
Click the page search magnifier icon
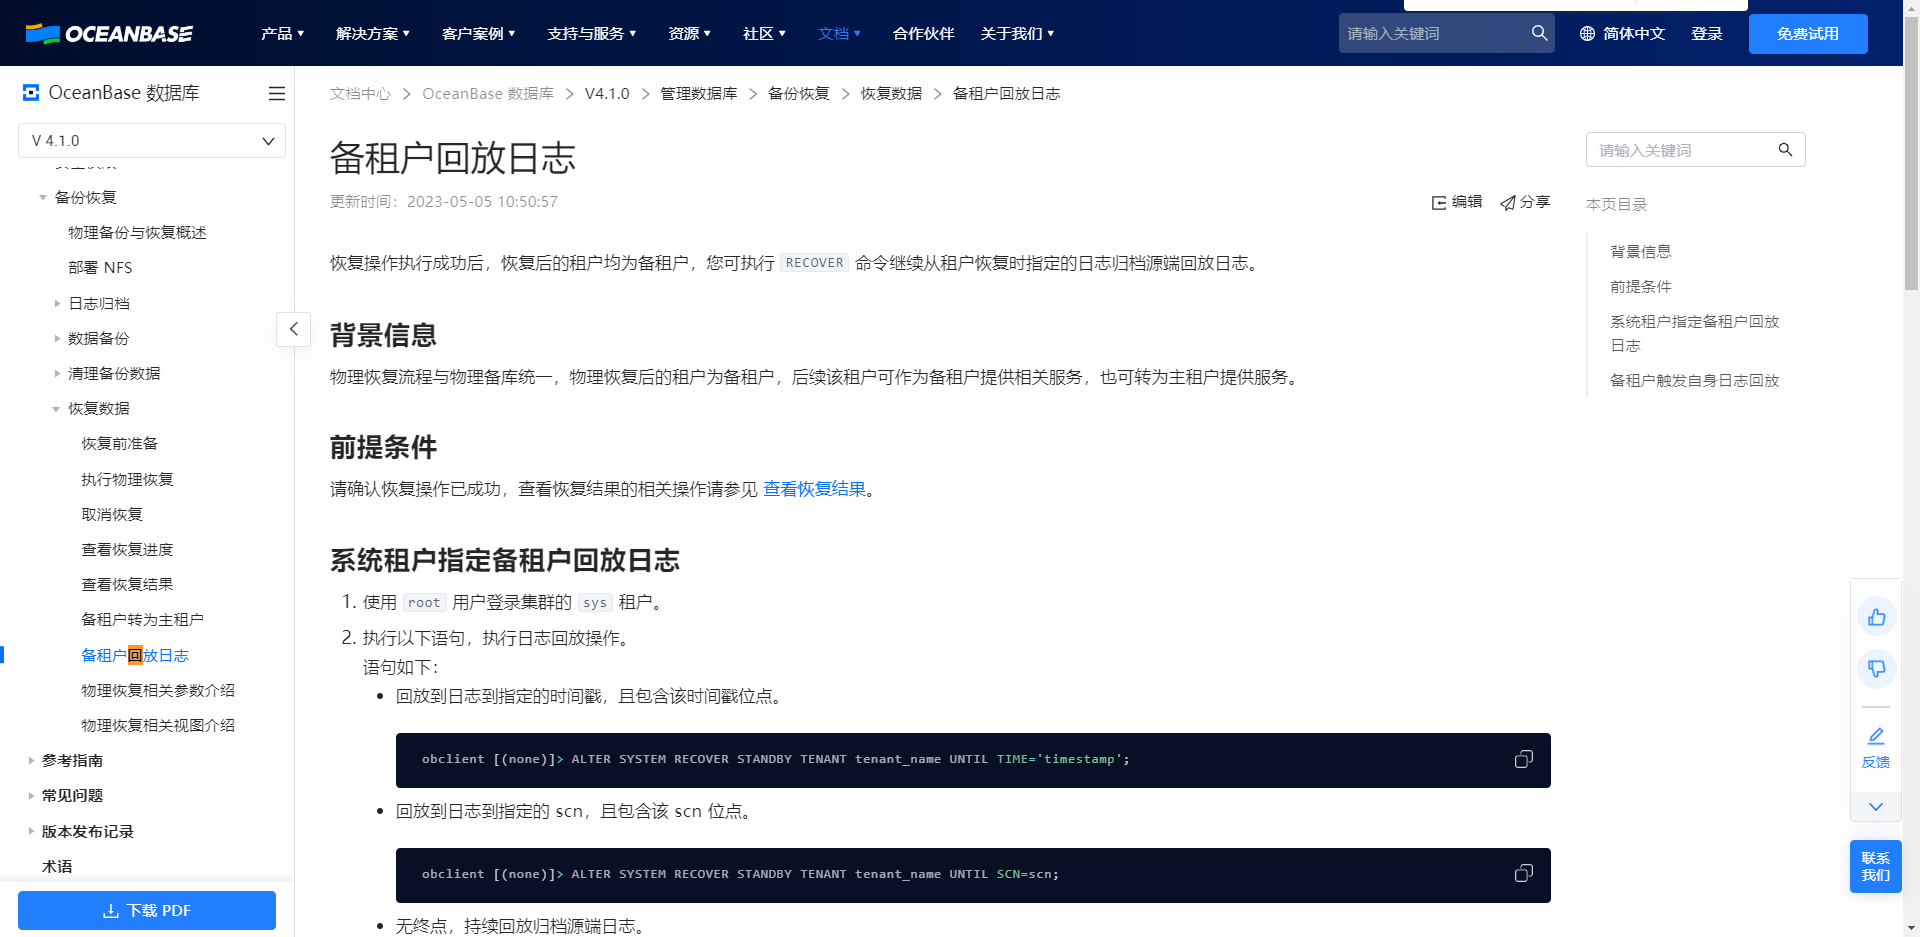coord(1785,150)
